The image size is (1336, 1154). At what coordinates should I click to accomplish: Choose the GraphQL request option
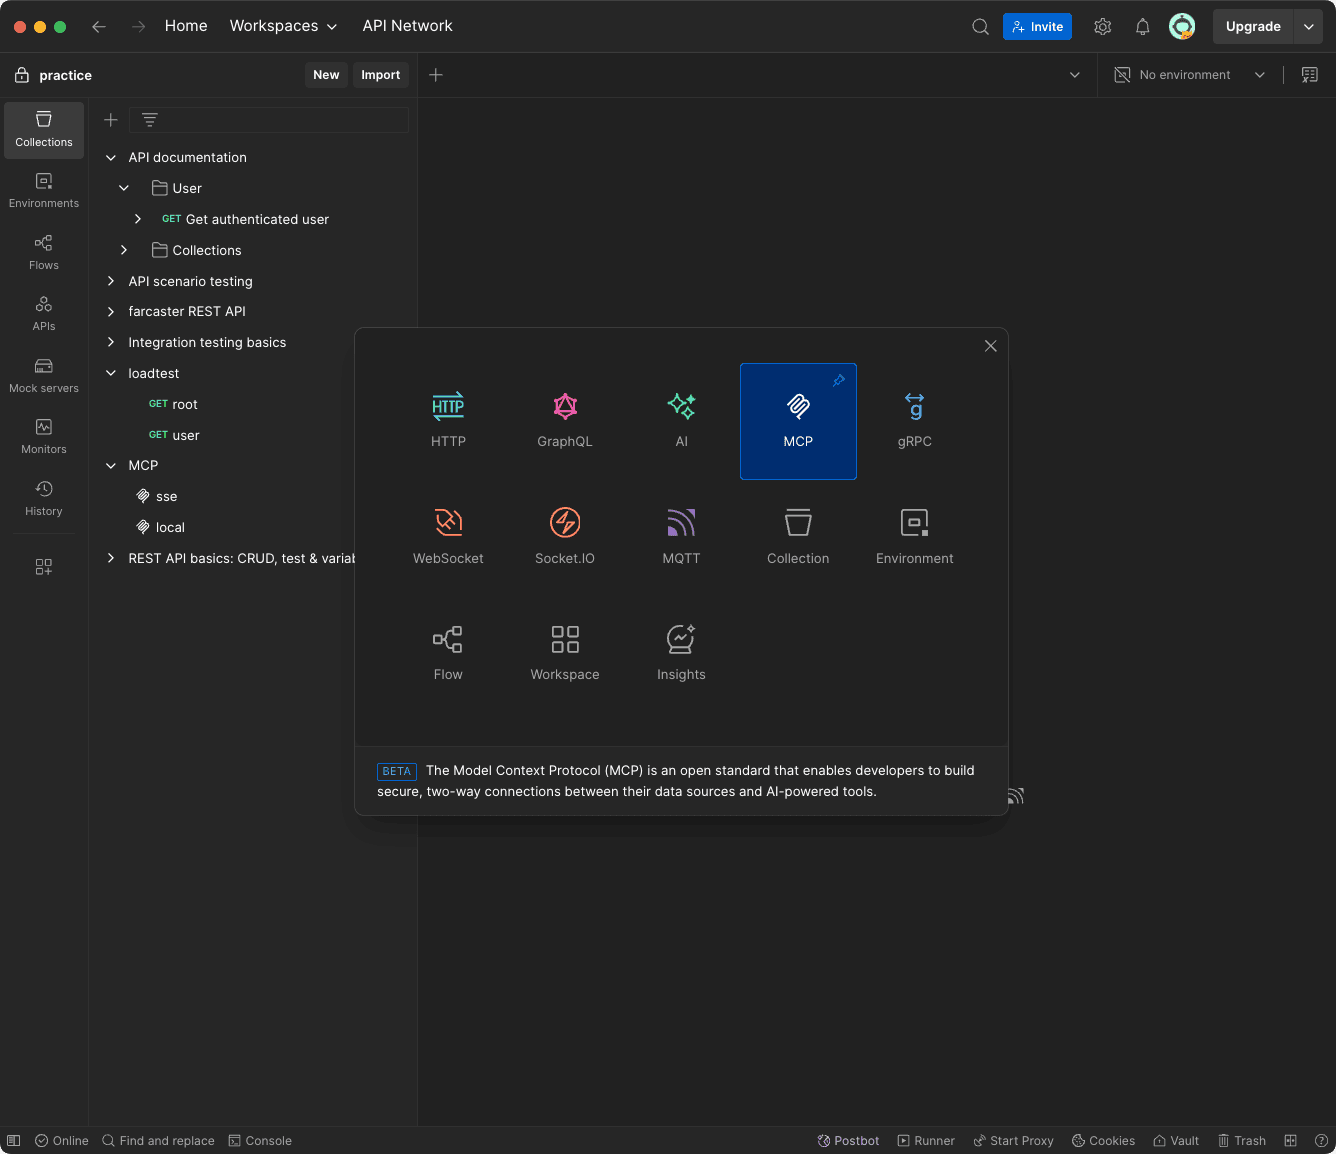point(565,421)
